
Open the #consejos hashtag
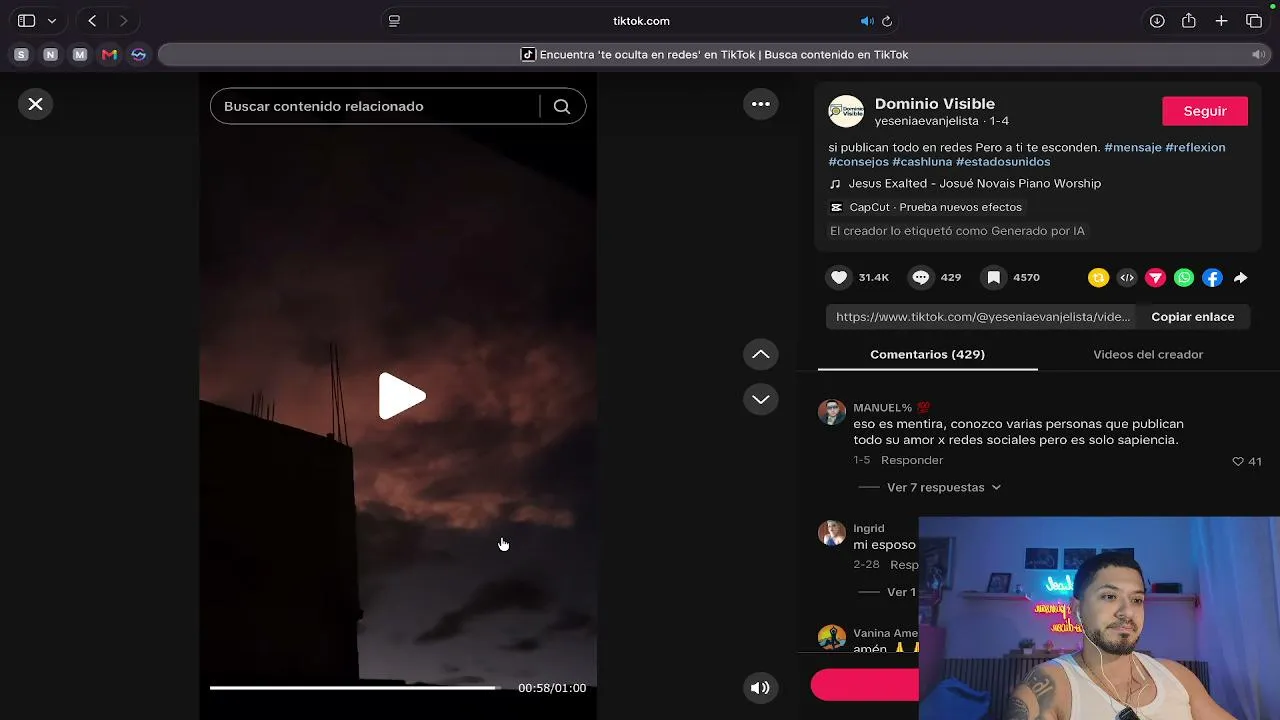coord(859,162)
